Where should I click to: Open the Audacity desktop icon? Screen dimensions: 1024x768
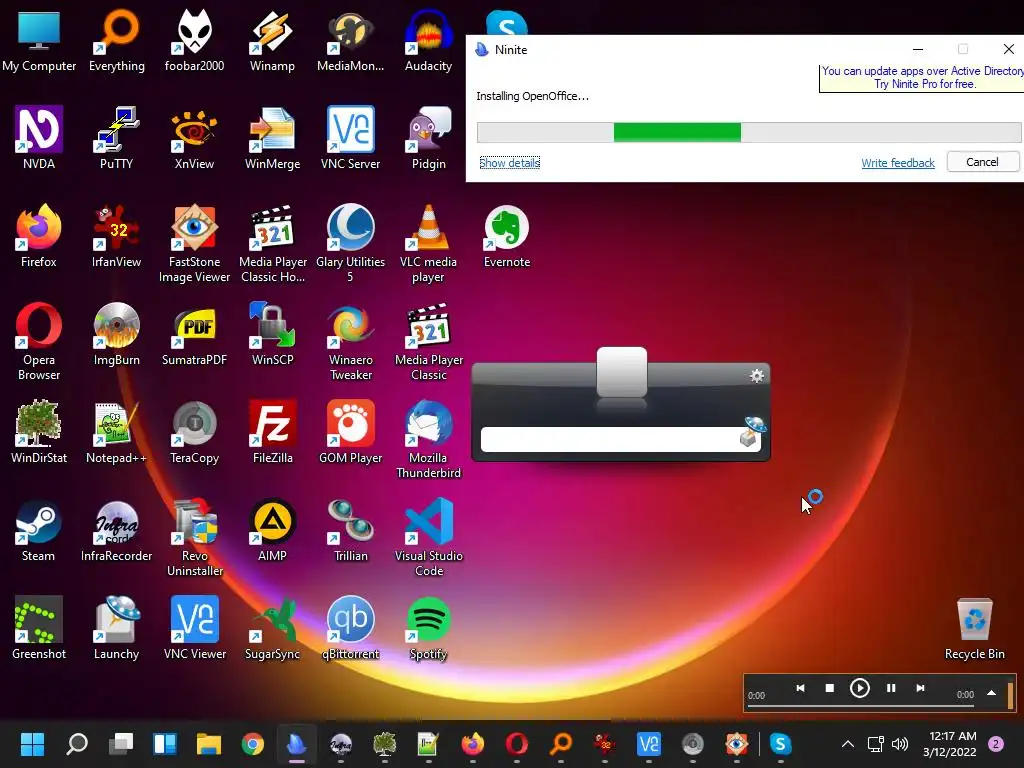[428, 40]
